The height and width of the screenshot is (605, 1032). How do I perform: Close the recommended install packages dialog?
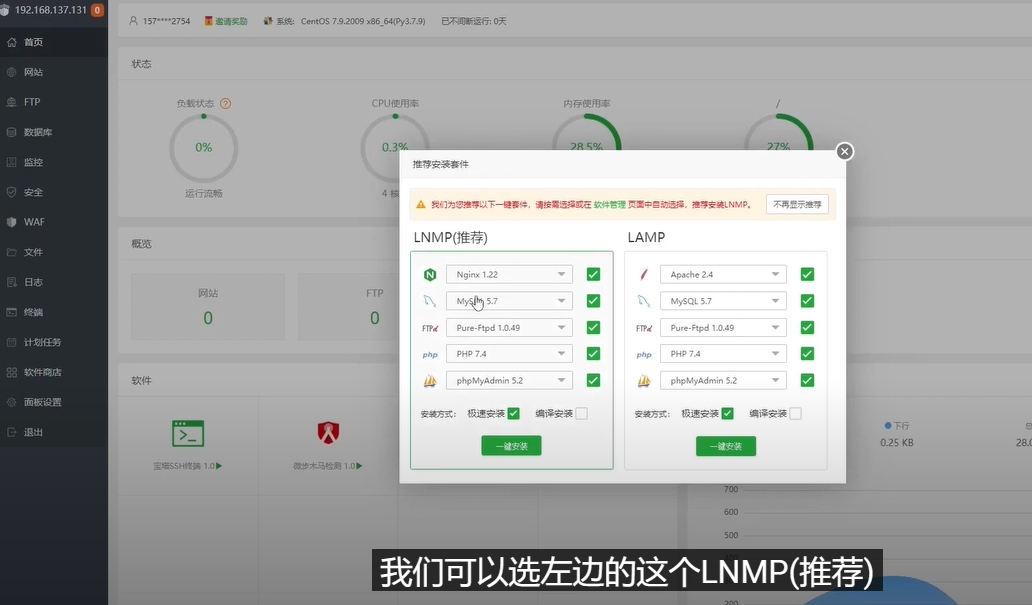(844, 151)
